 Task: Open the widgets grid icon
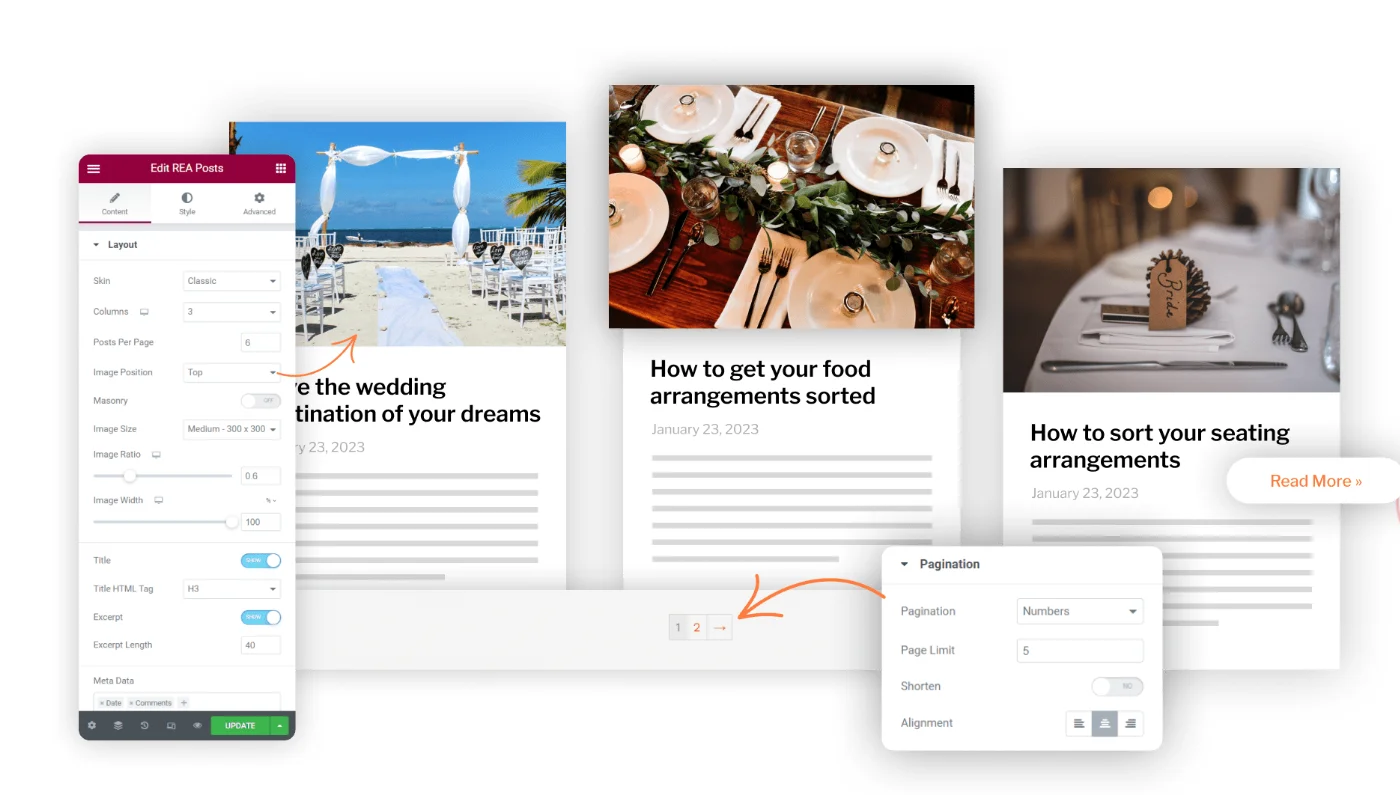click(x=280, y=169)
